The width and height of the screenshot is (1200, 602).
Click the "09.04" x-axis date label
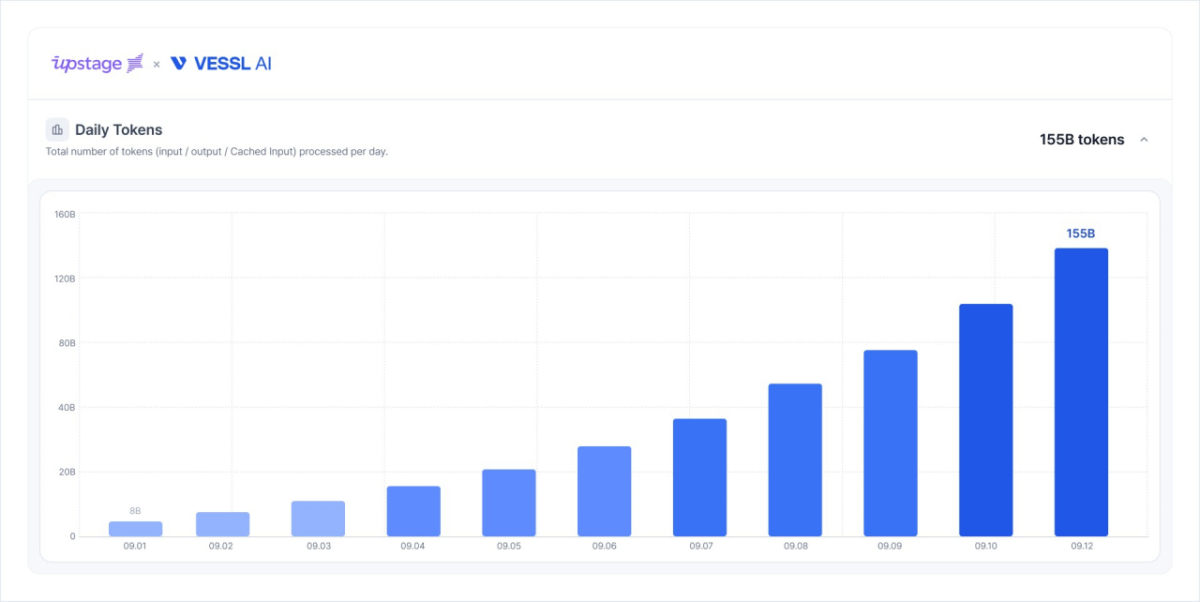[x=413, y=547]
